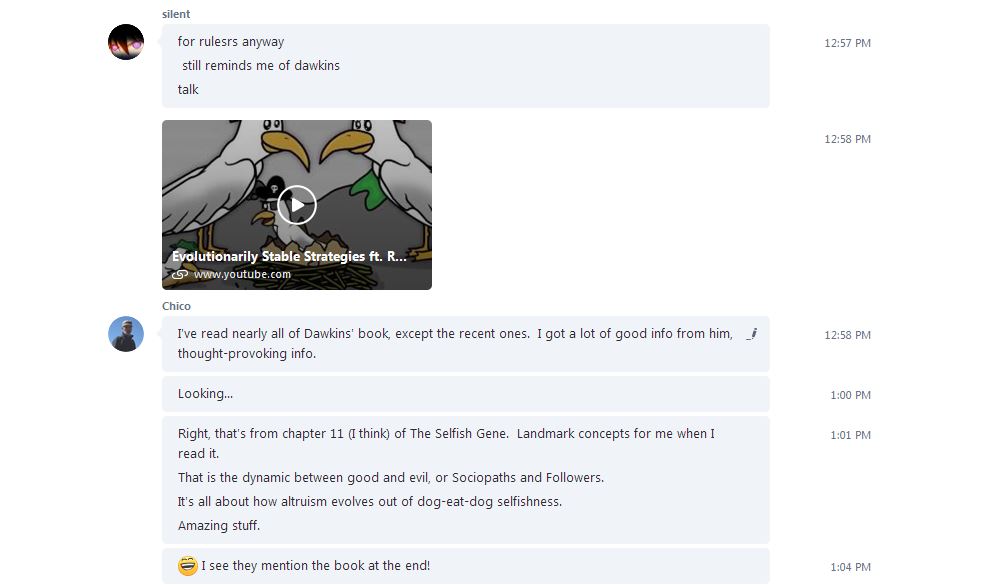Click the sender name Chico
The height and width of the screenshot is (585, 982).
[x=176, y=306]
